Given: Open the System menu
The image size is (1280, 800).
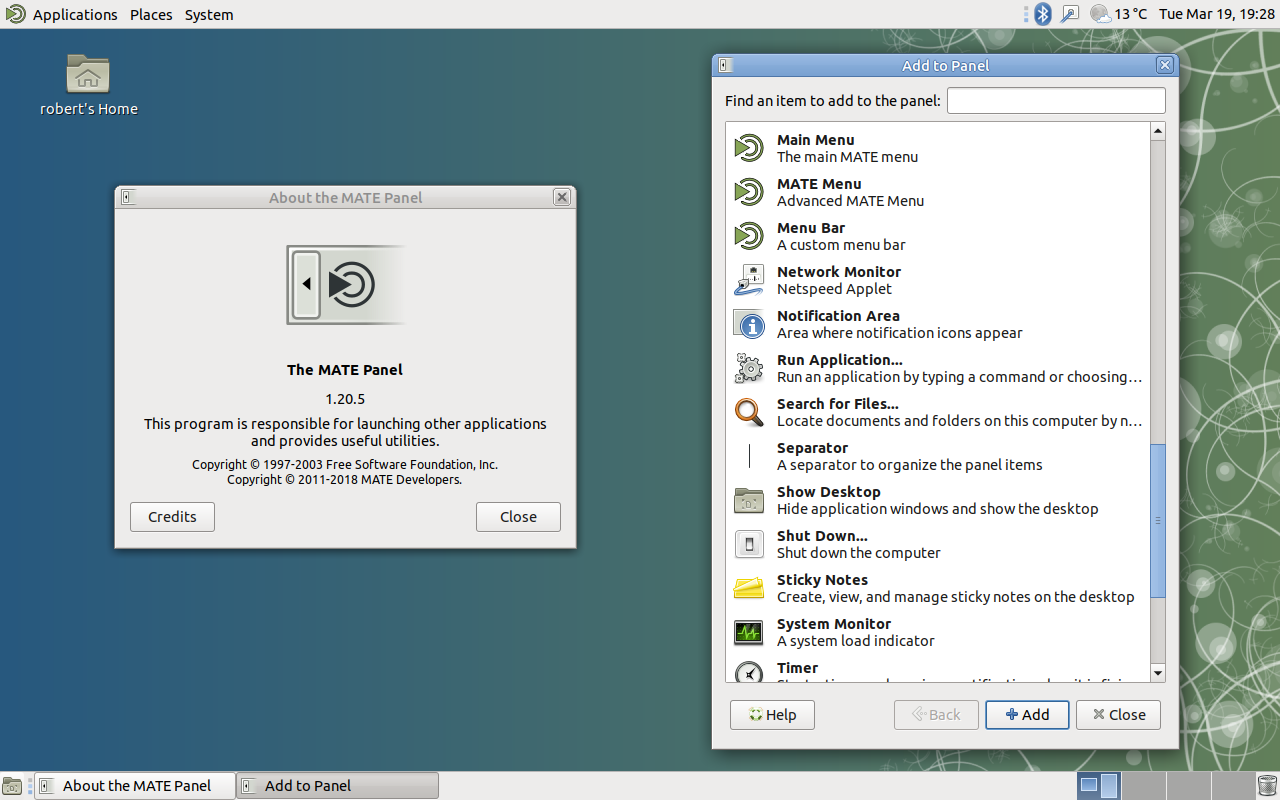Looking at the screenshot, I should (209, 15).
